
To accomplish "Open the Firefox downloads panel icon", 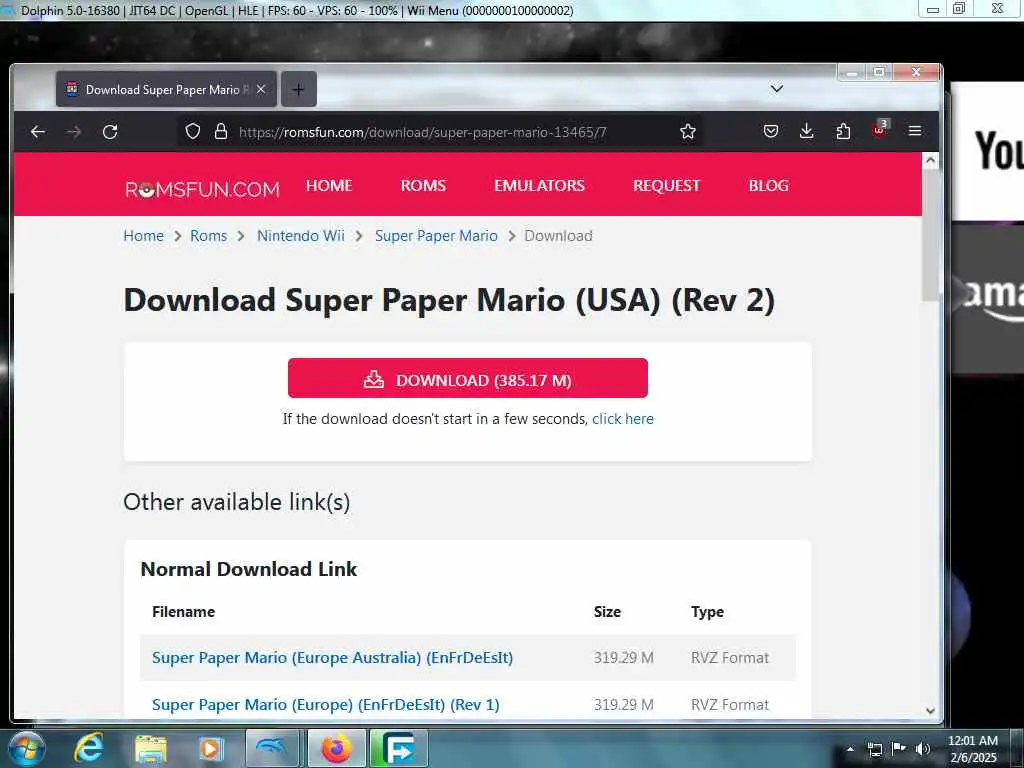I will click(807, 132).
